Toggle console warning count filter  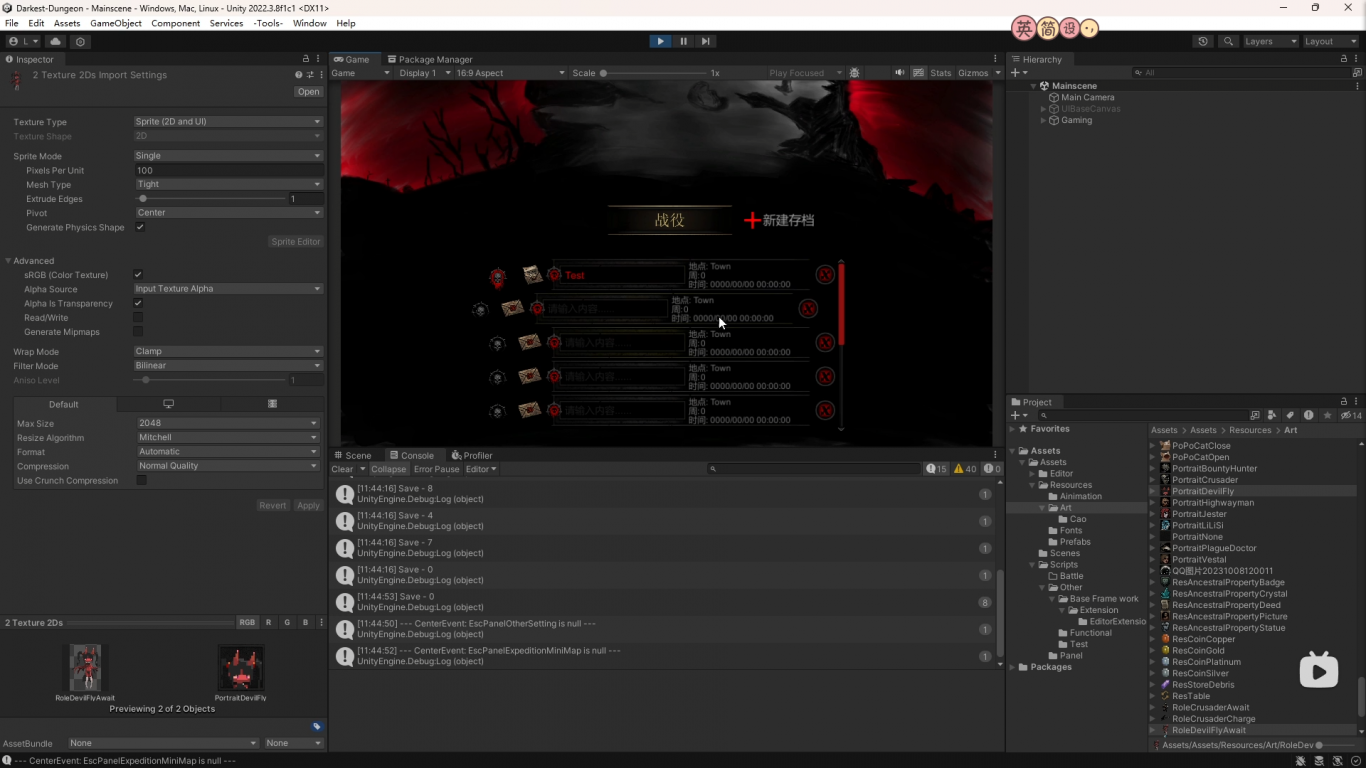[965, 469]
